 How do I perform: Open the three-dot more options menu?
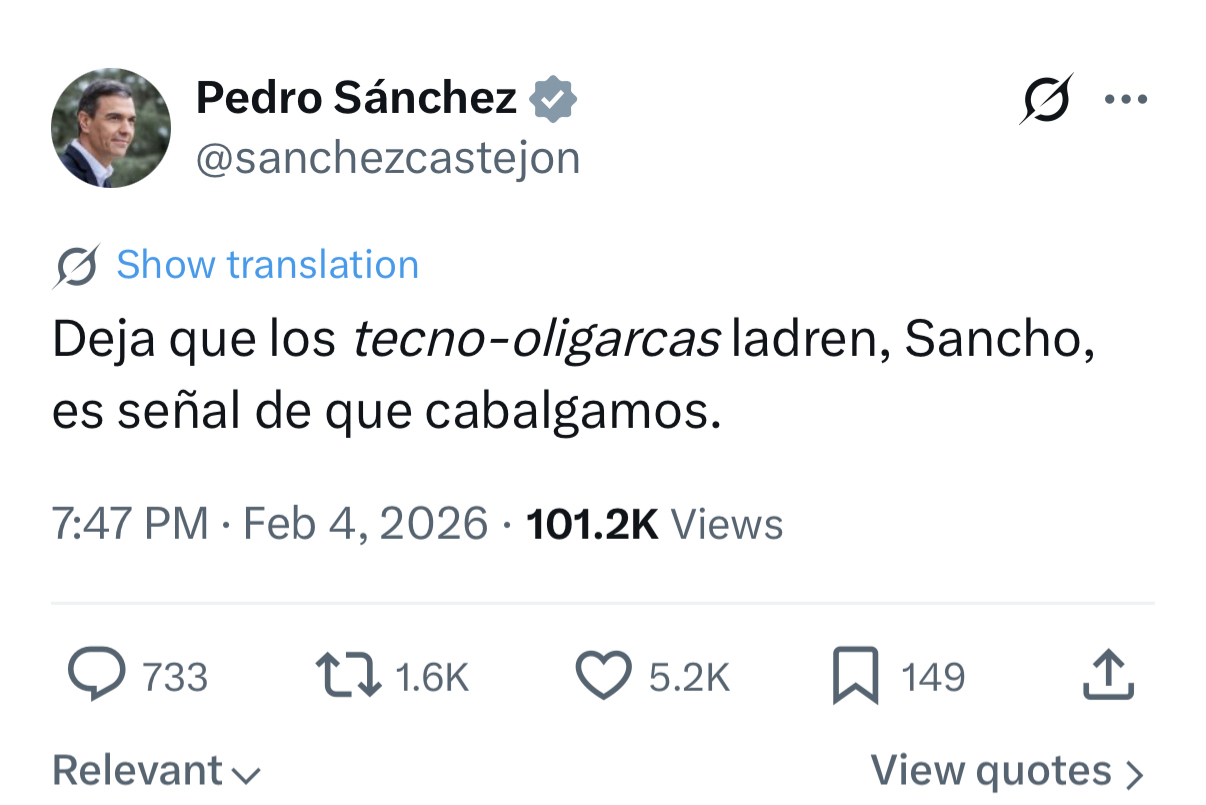tap(1126, 99)
